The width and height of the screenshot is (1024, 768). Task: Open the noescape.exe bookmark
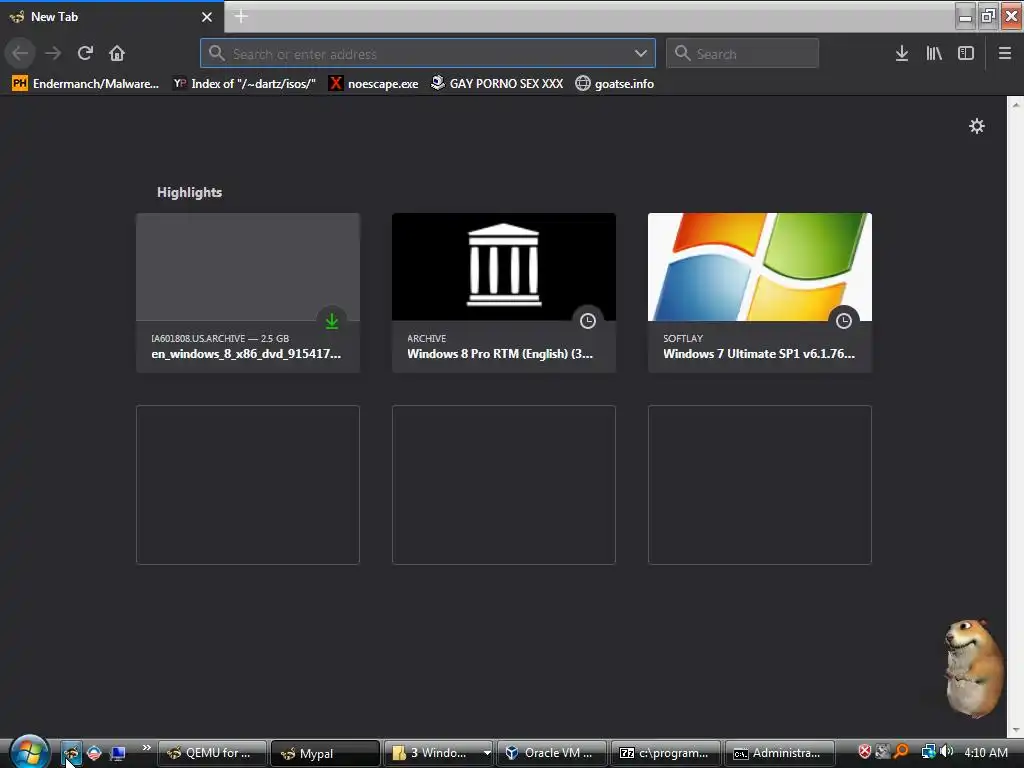[x=374, y=84]
